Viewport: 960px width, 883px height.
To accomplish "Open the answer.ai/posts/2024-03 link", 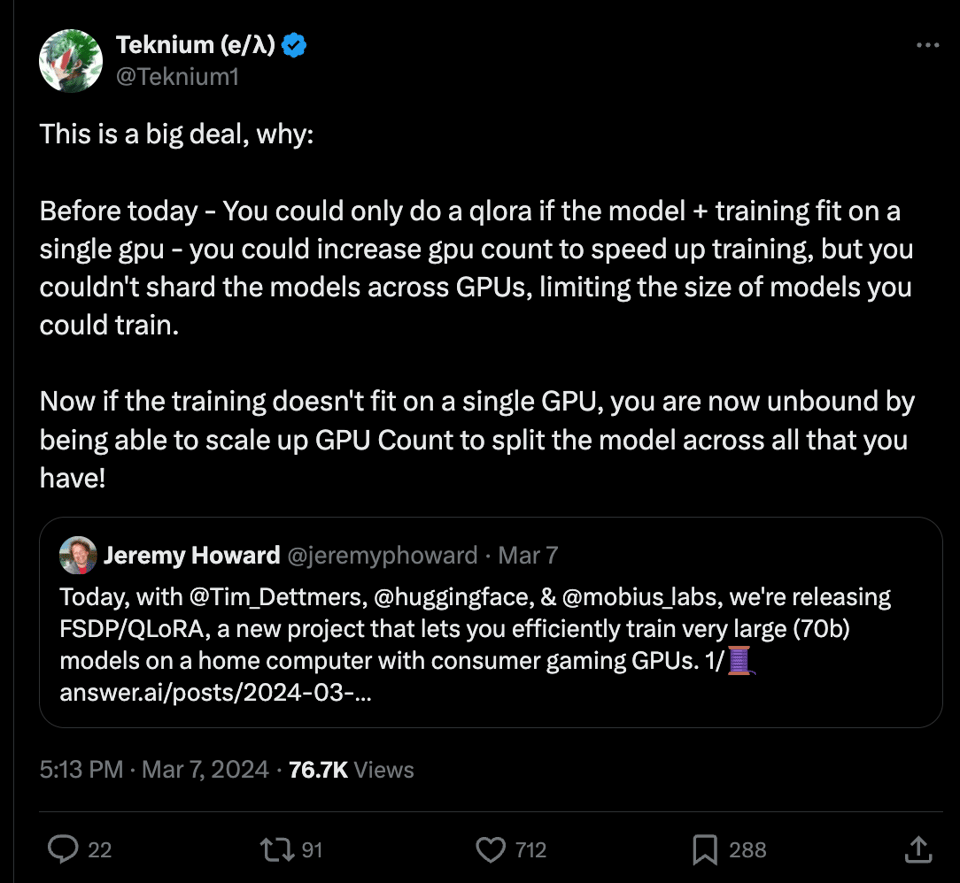I will pos(215,693).
